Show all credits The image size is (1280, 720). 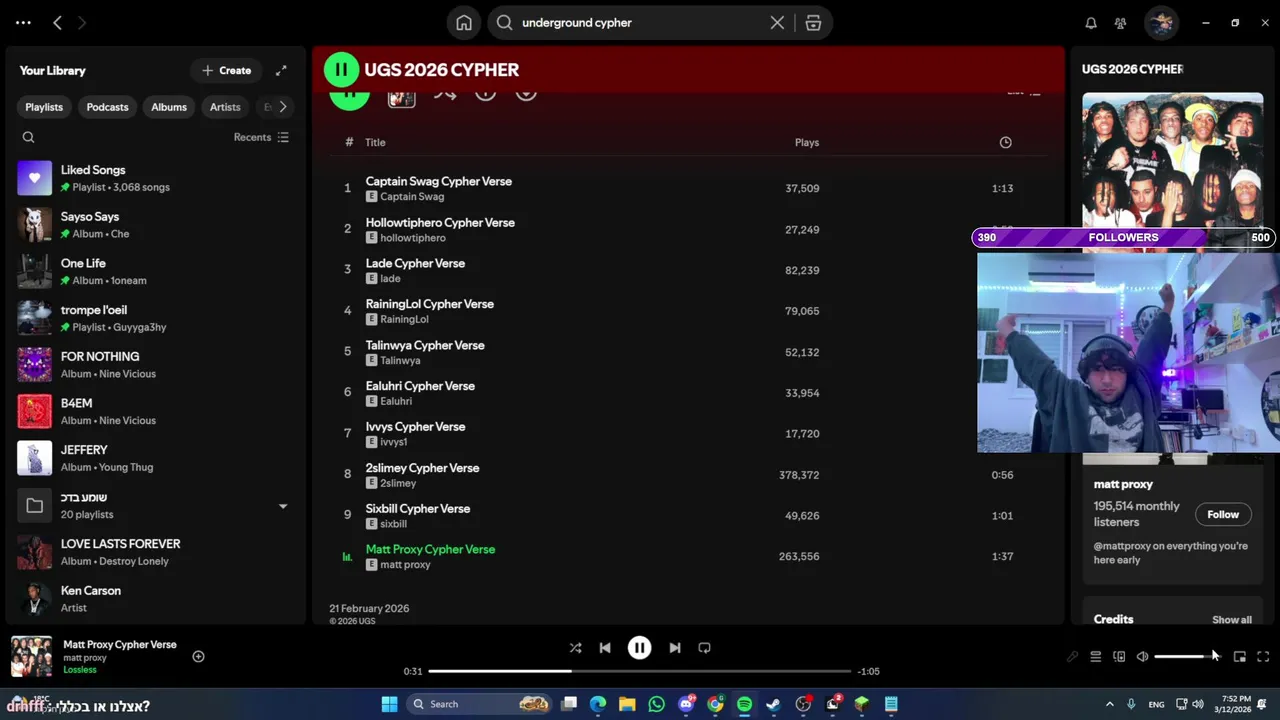tap(1232, 620)
